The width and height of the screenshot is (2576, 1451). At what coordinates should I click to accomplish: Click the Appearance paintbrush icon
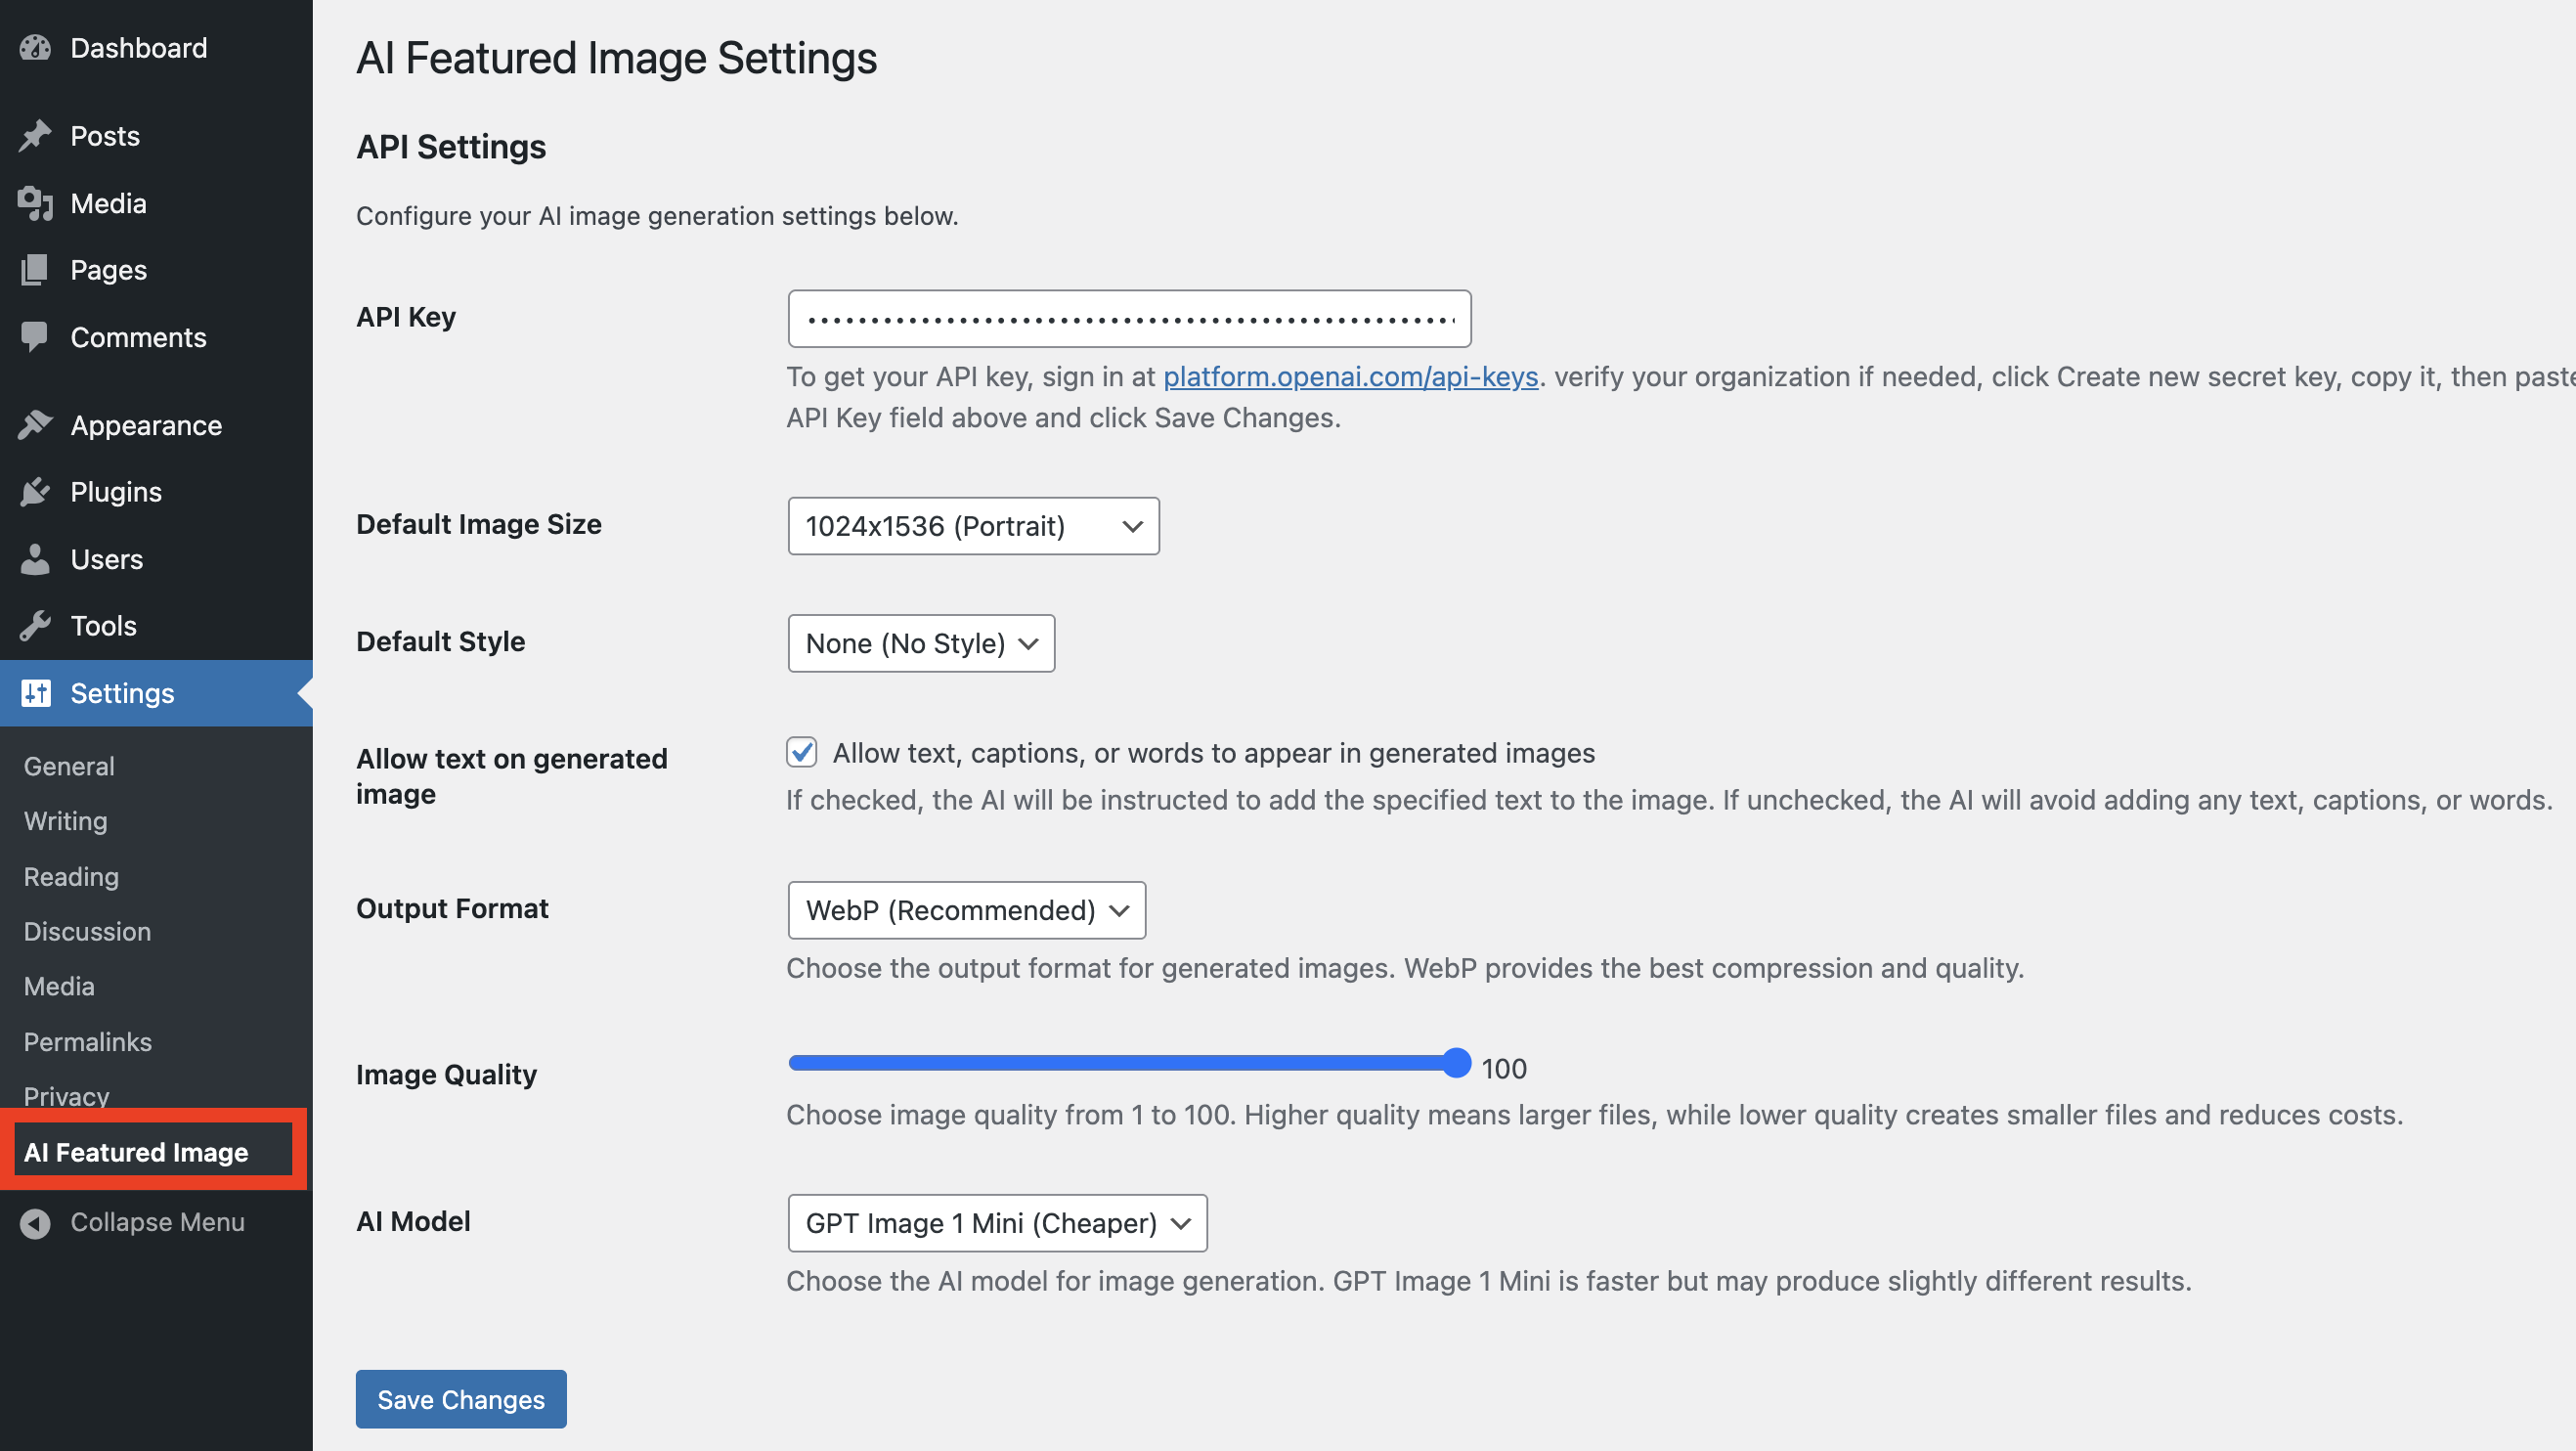click(35, 425)
